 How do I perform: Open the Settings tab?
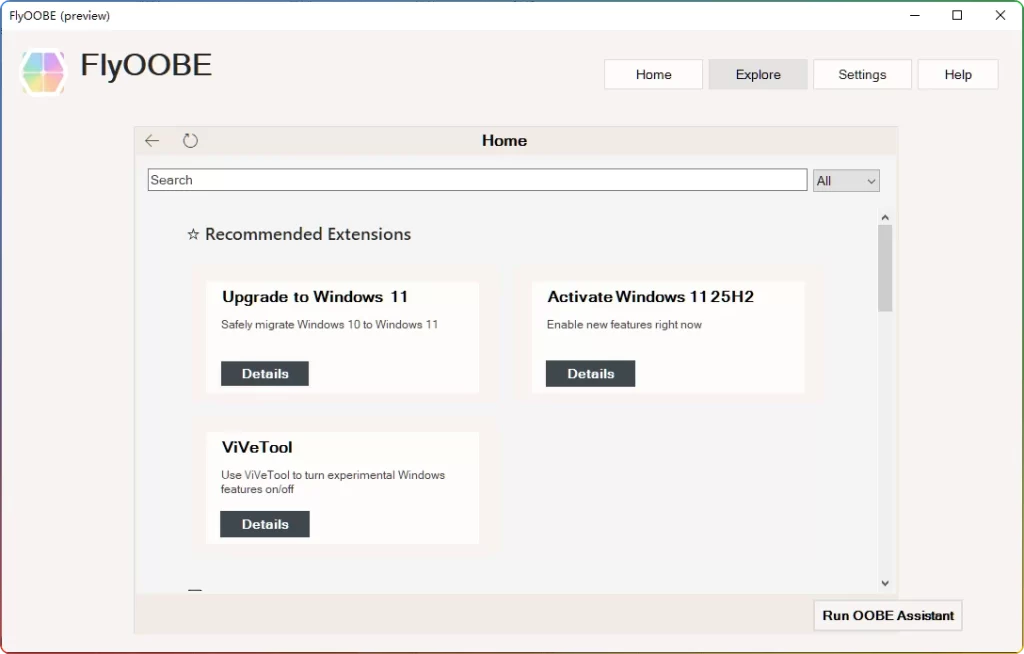(x=862, y=73)
